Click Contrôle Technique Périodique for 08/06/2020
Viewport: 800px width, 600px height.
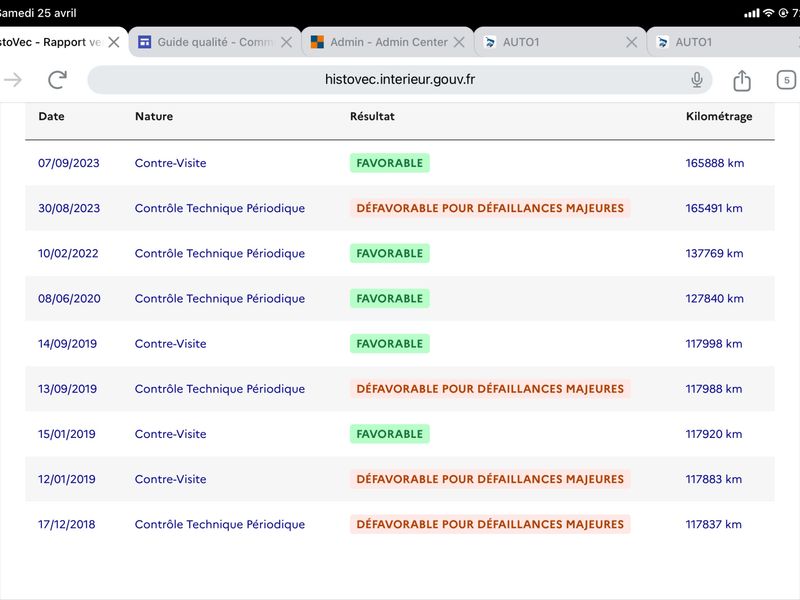click(220, 298)
